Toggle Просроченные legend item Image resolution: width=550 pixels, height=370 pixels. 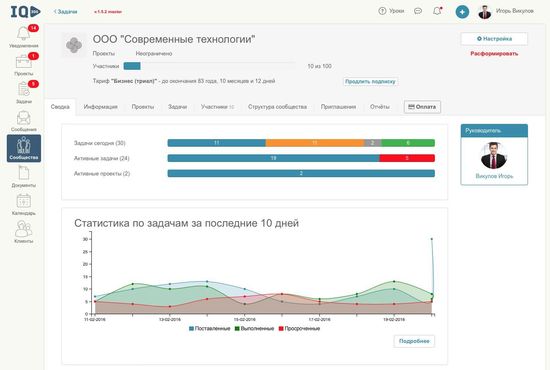click(299, 329)
